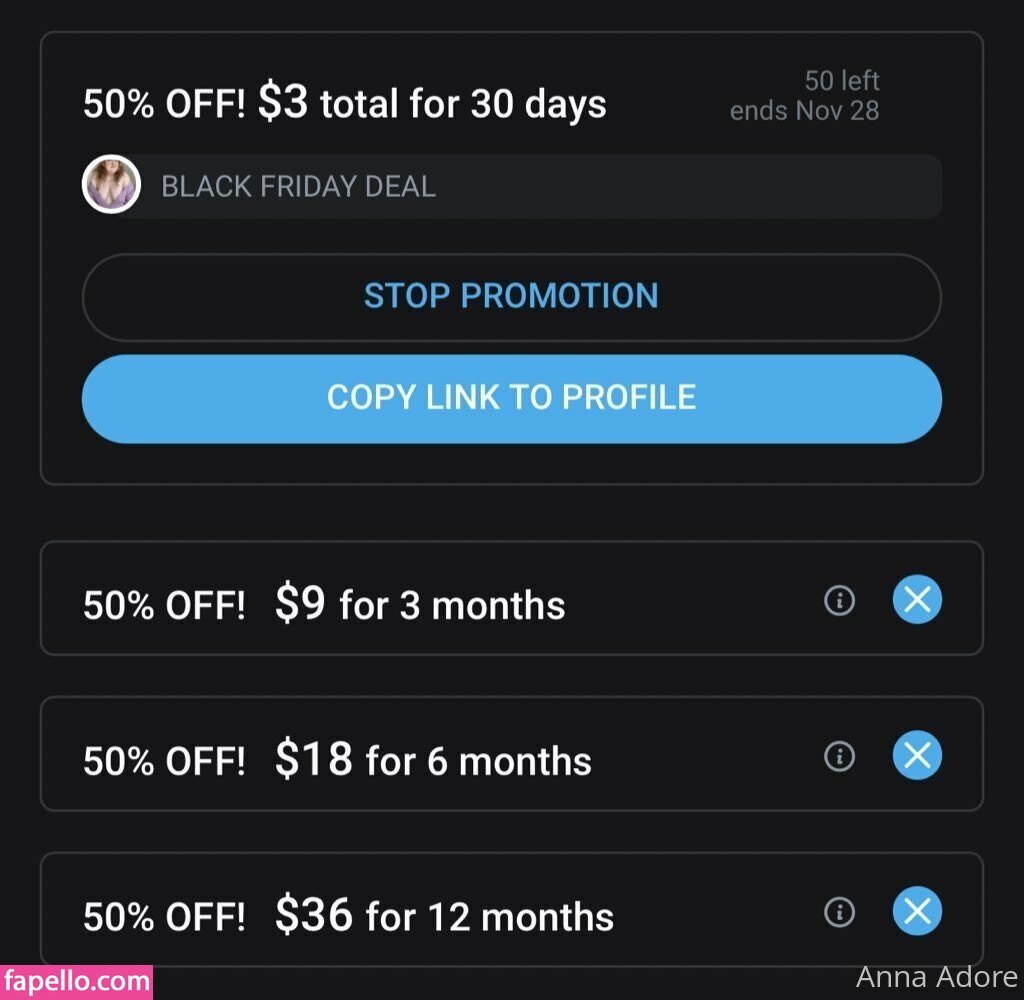Select the BLACK FRIDAY DEAL message field
The height and width of the screenshot is (1000, 1024).
(x=540, y=186)
